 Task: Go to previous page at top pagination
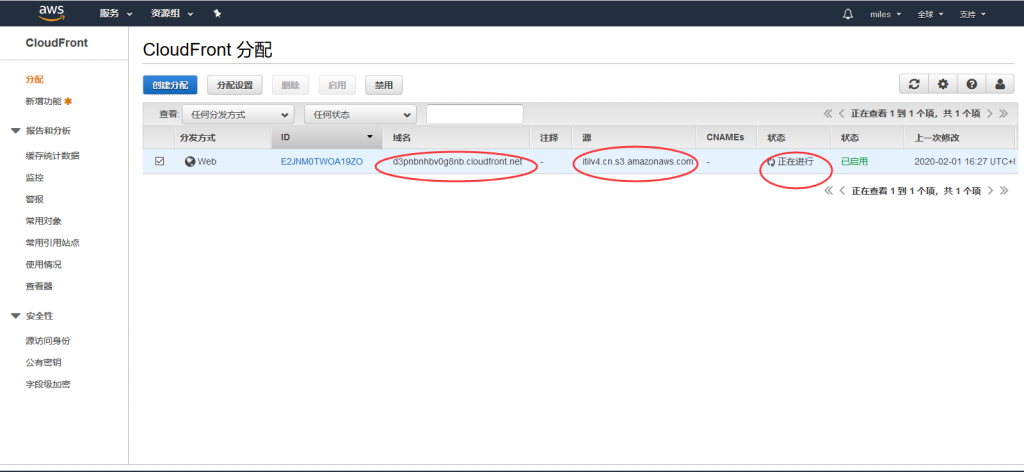(x=842, y=114)
